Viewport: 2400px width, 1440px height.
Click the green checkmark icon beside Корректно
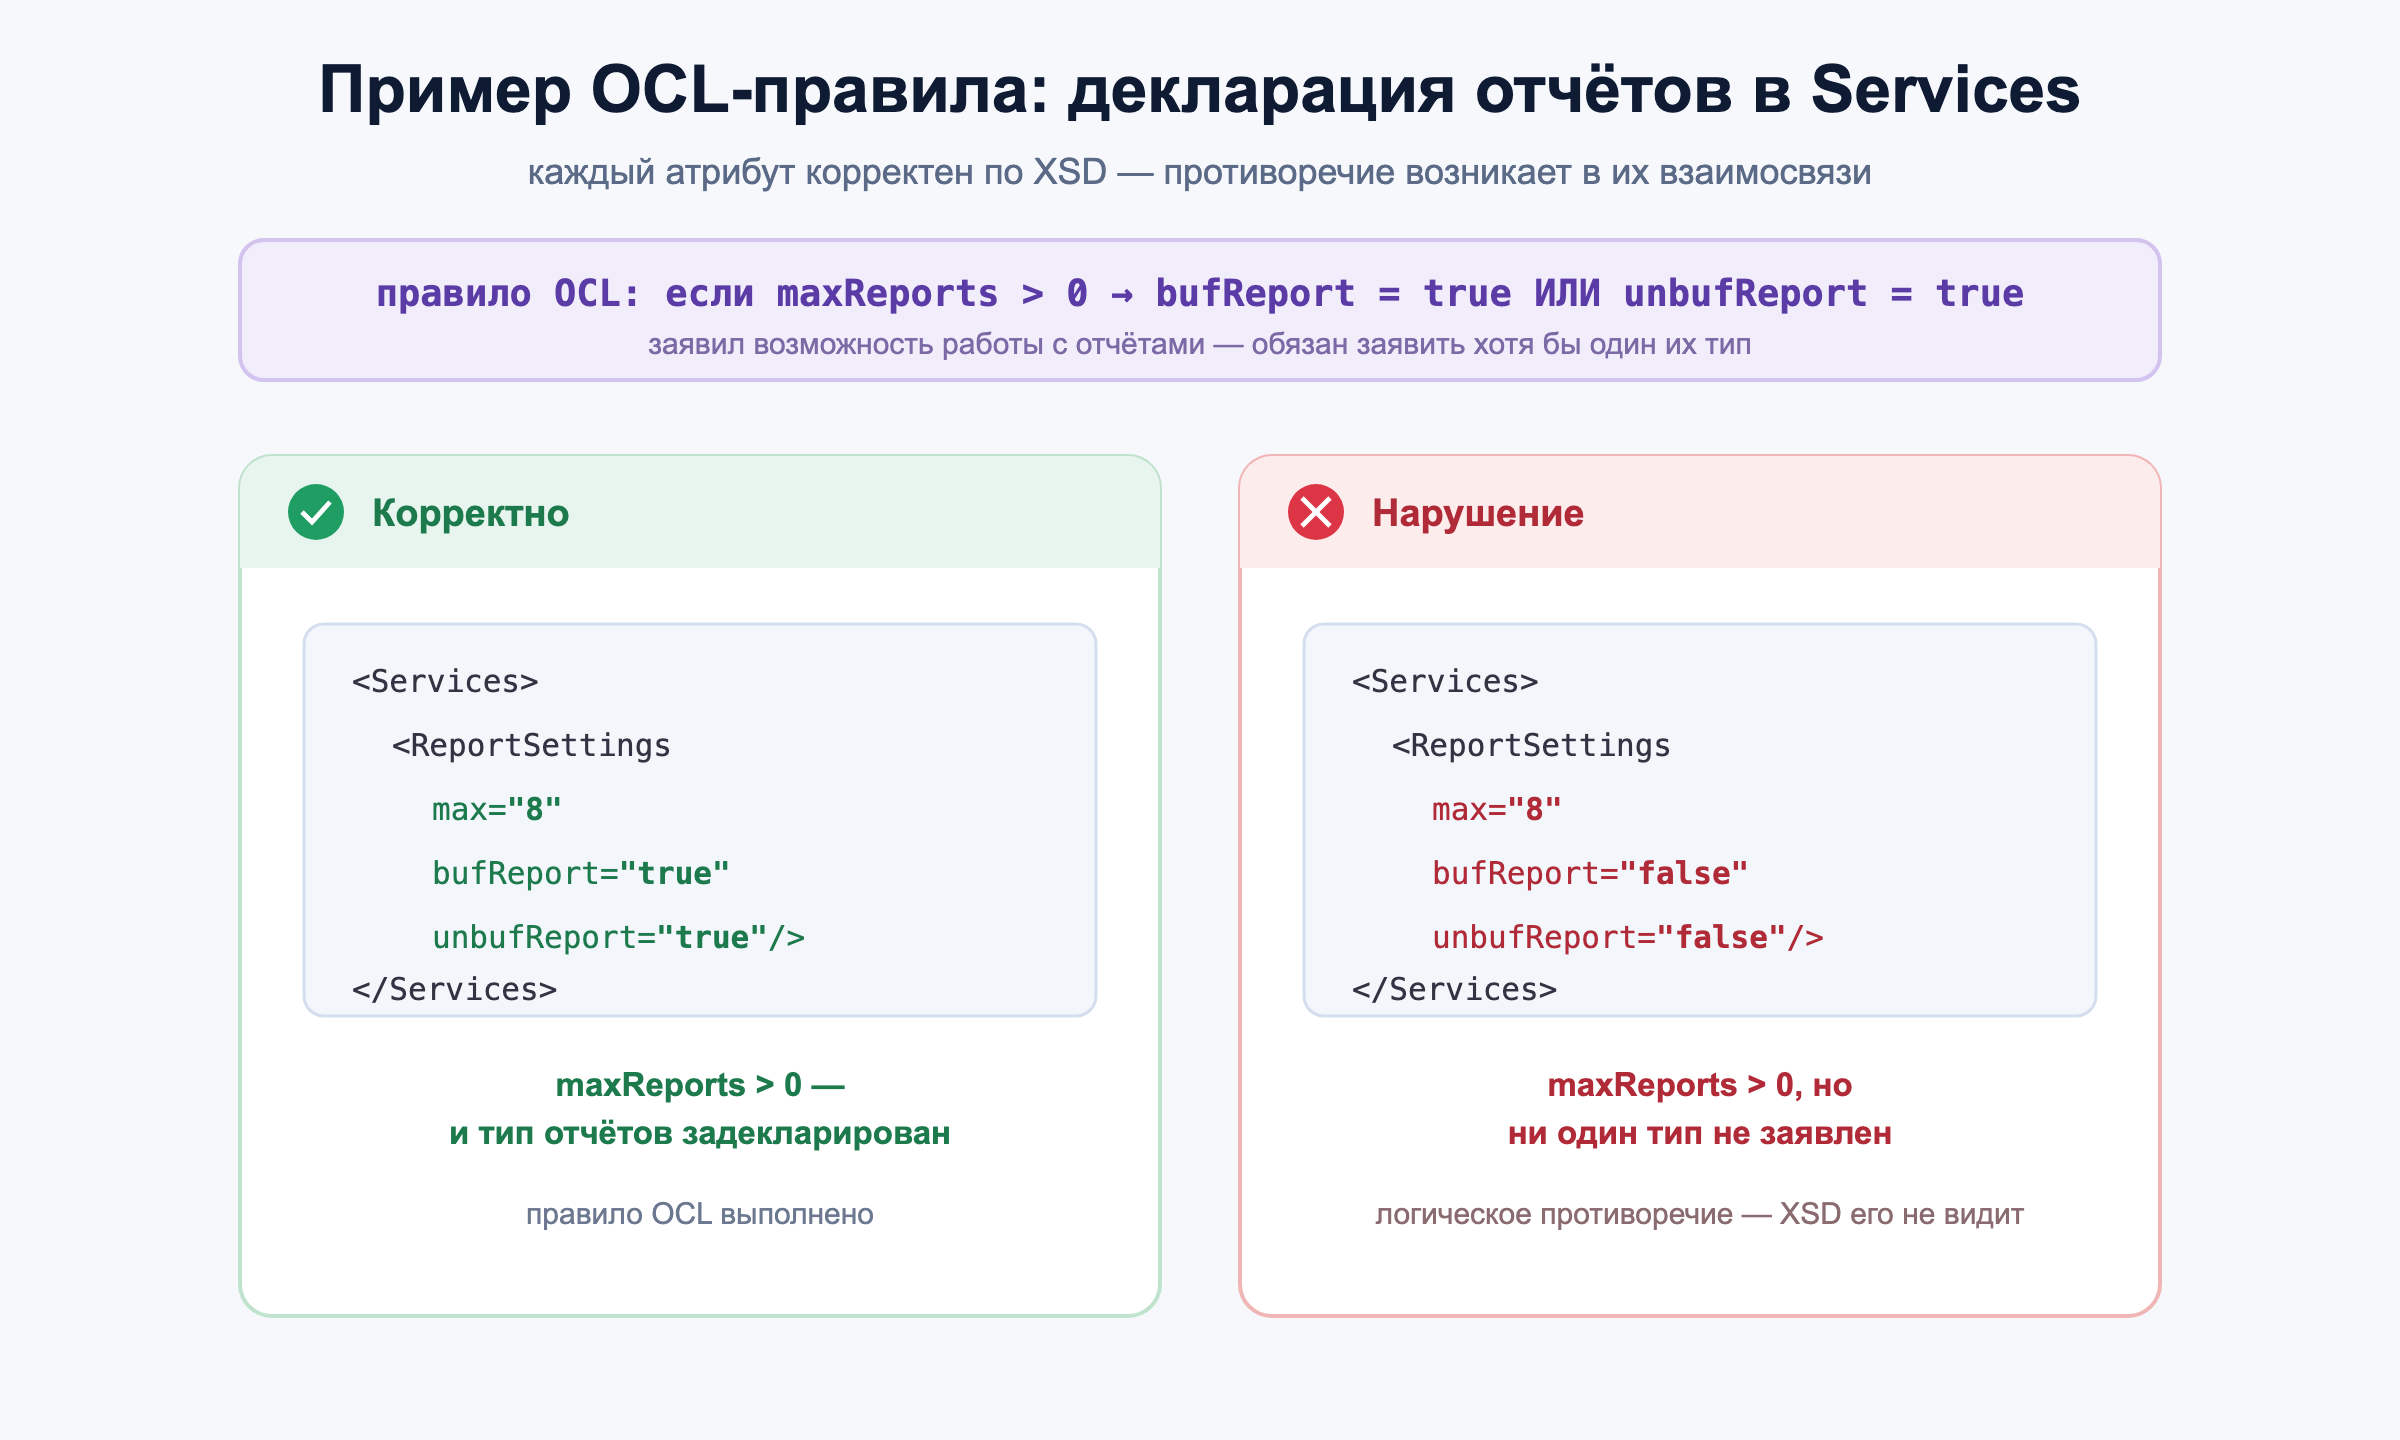(x=316, y=512)
